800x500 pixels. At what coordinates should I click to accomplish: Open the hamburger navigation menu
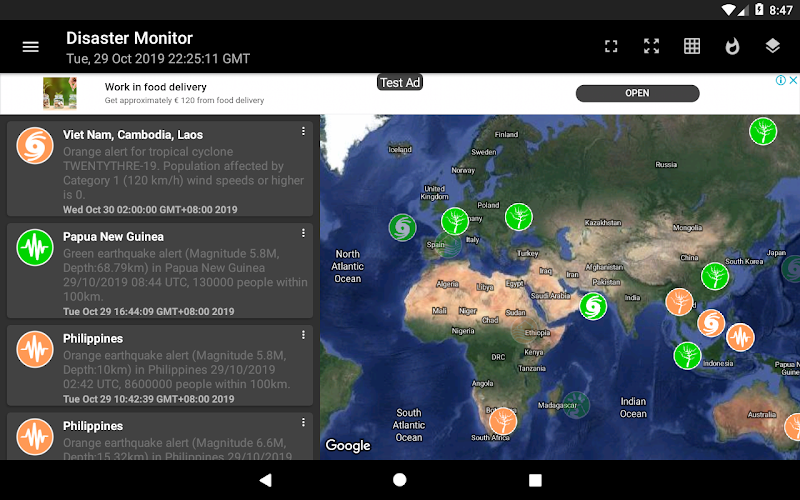31,47
